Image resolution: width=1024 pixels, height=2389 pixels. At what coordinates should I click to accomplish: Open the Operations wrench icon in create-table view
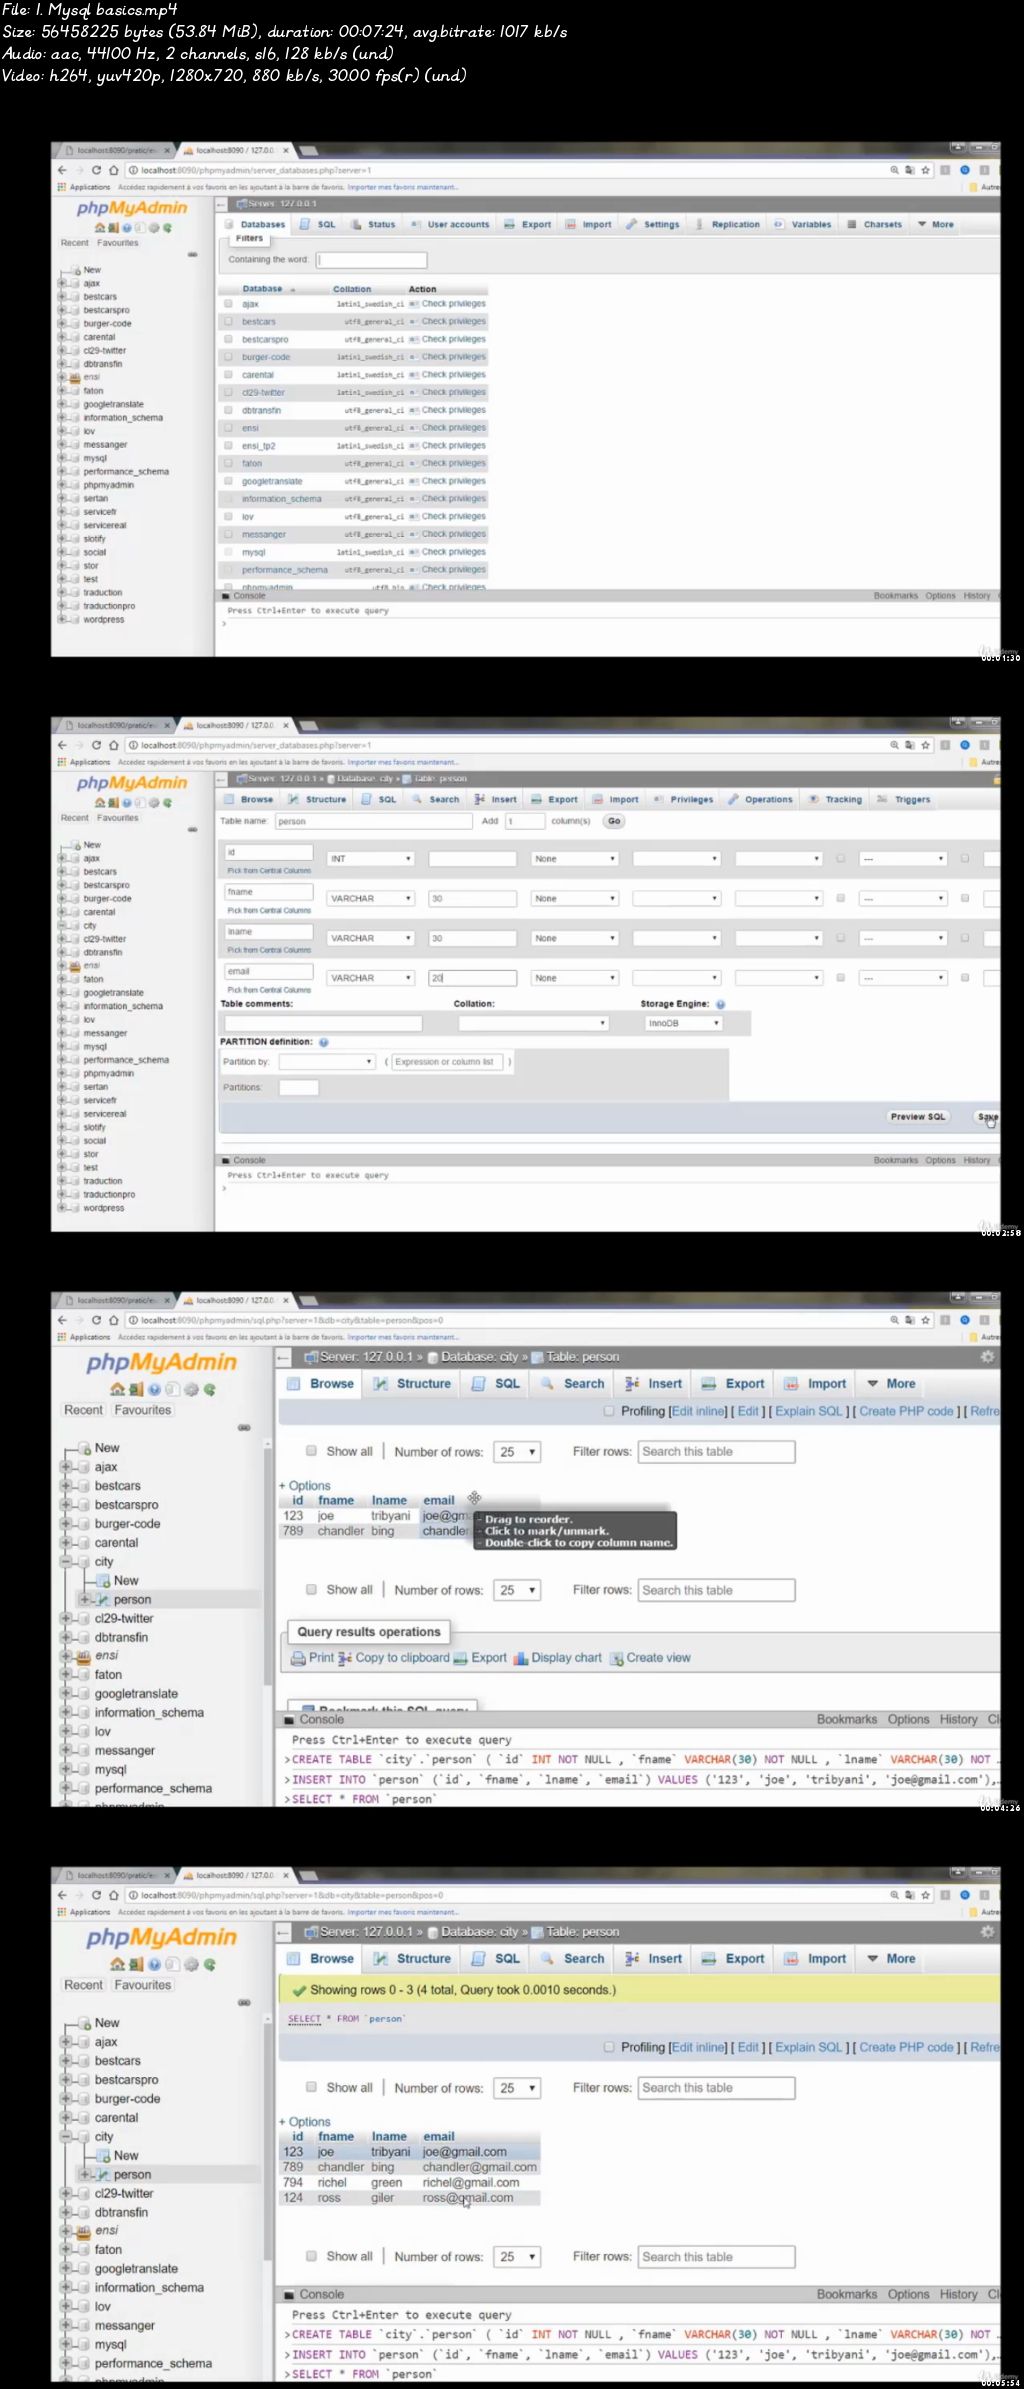(x=733, y=799)
